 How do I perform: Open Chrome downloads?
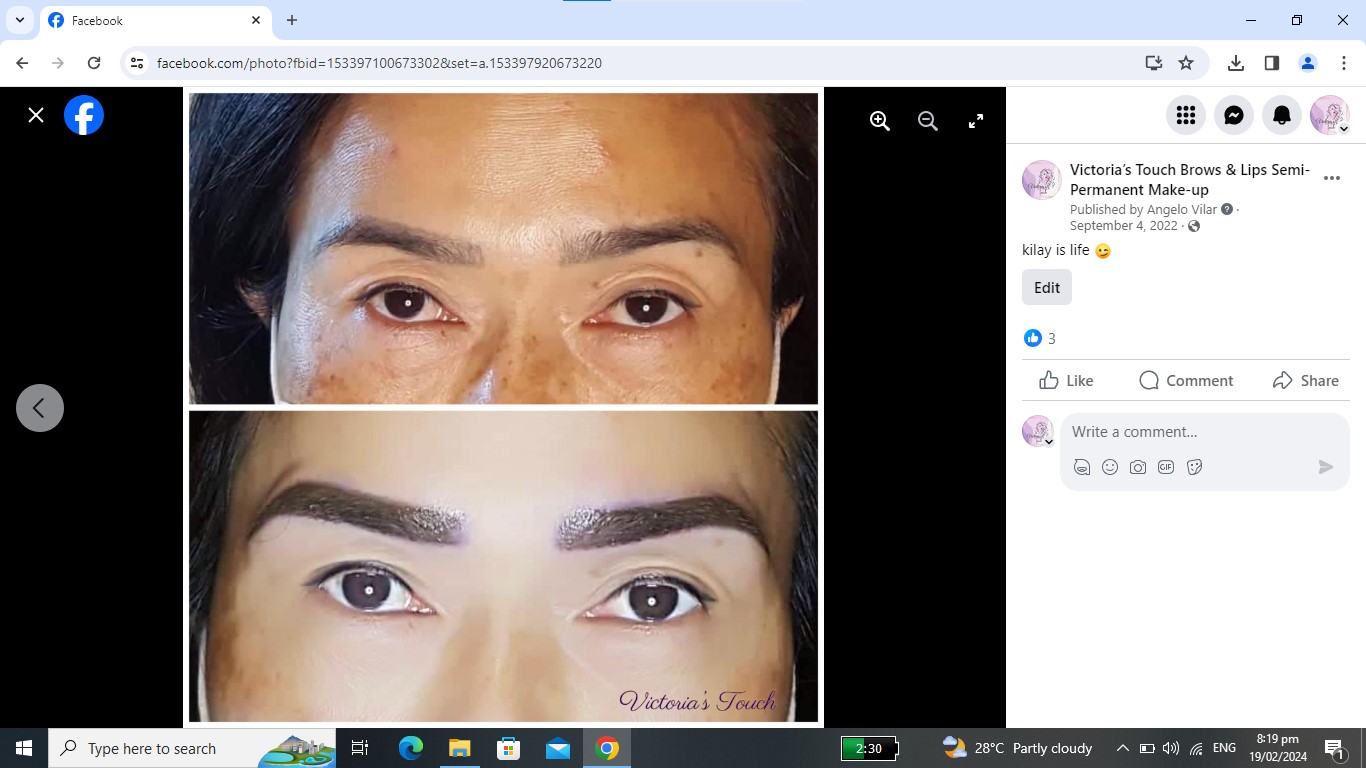(1236, 63)
